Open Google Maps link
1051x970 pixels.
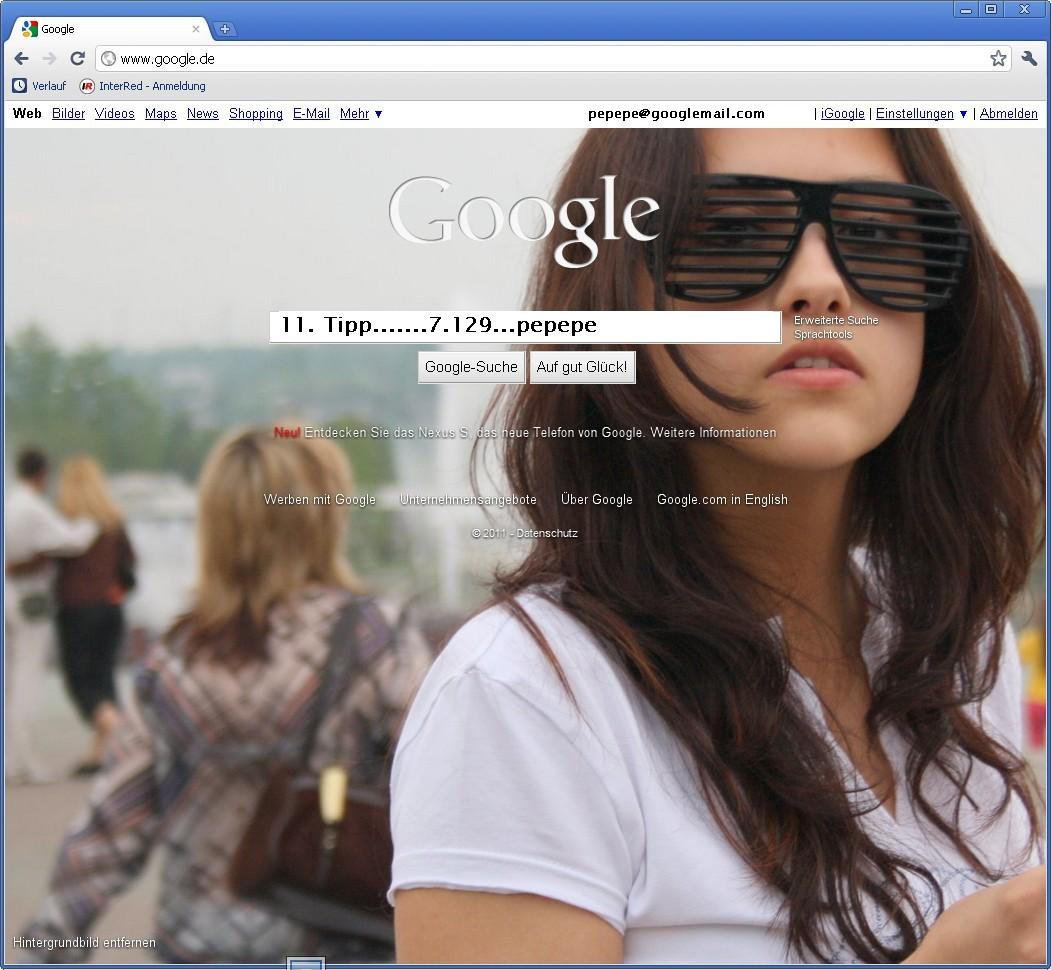(x=161, y=113)
